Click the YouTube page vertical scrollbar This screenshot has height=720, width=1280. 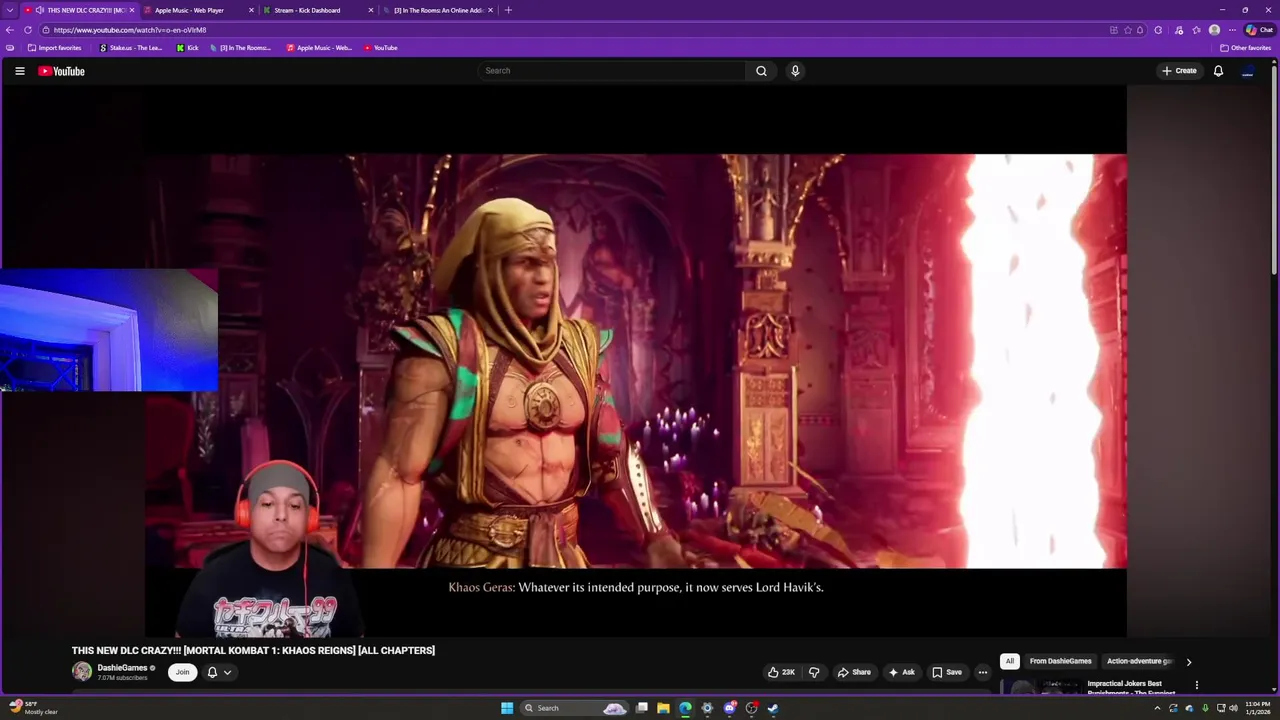[1275, 170]
